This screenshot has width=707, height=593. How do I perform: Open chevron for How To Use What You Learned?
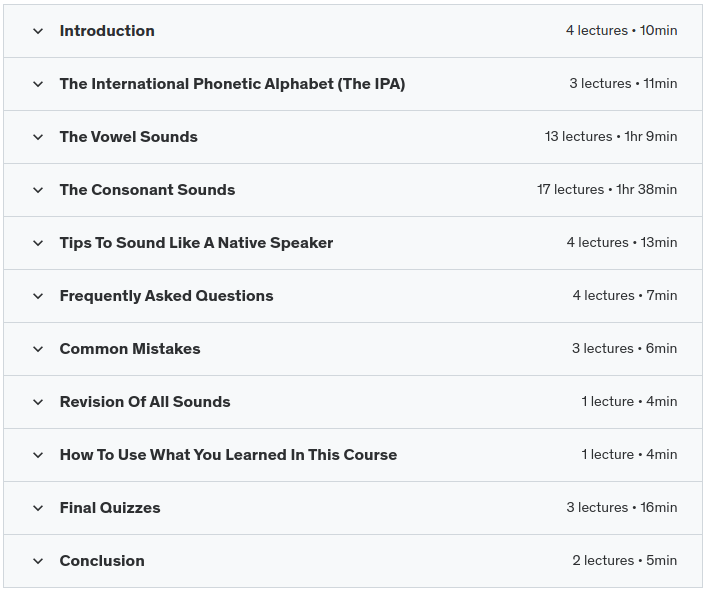[x=38, y=455]
